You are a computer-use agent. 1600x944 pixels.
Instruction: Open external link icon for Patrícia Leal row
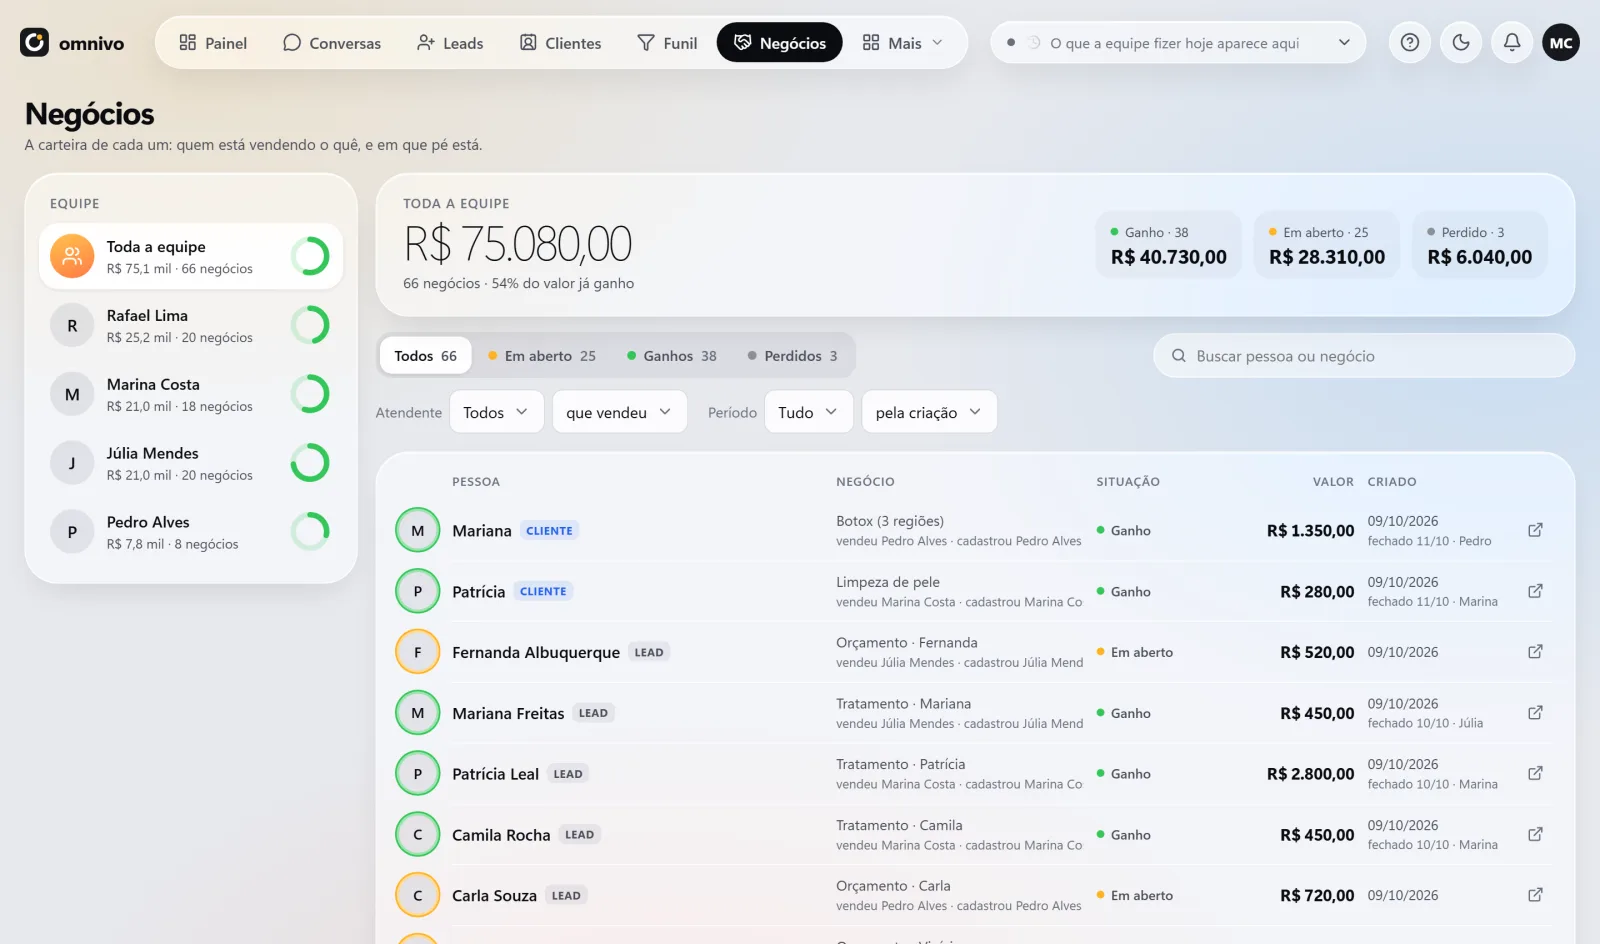pos(1535,773)
